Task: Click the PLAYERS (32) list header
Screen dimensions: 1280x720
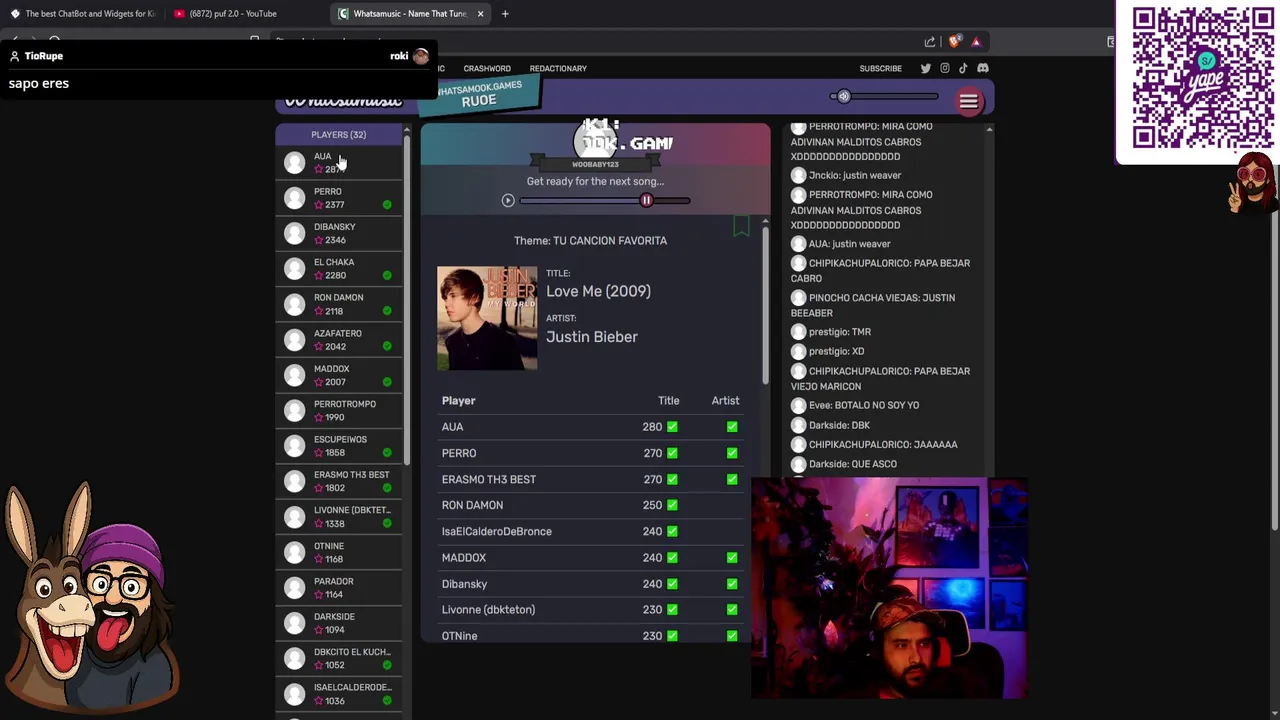Action: (338, 134)
